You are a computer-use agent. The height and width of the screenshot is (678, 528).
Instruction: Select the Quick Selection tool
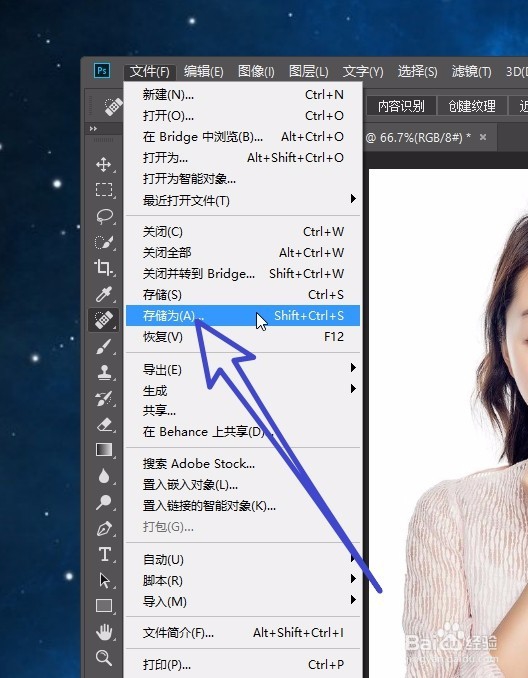103,242
